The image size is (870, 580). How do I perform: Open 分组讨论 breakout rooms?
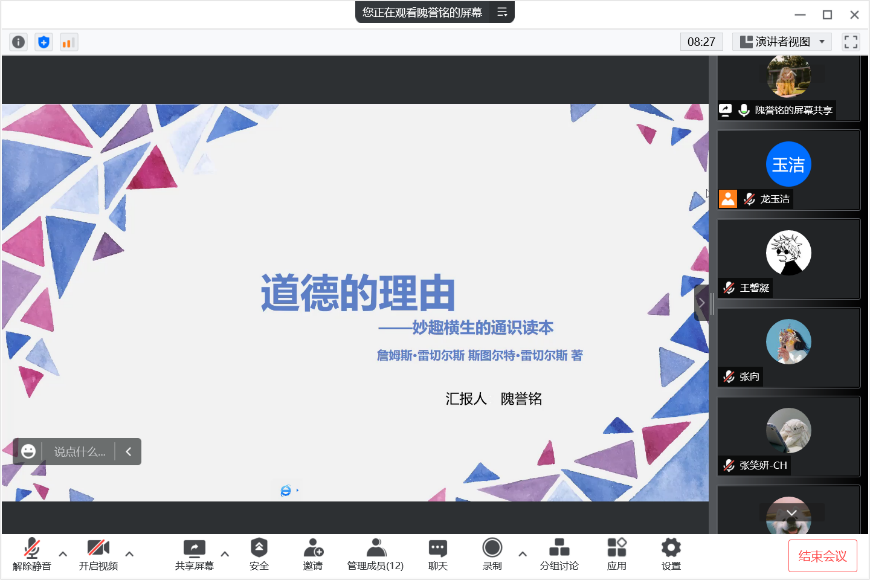559,553
